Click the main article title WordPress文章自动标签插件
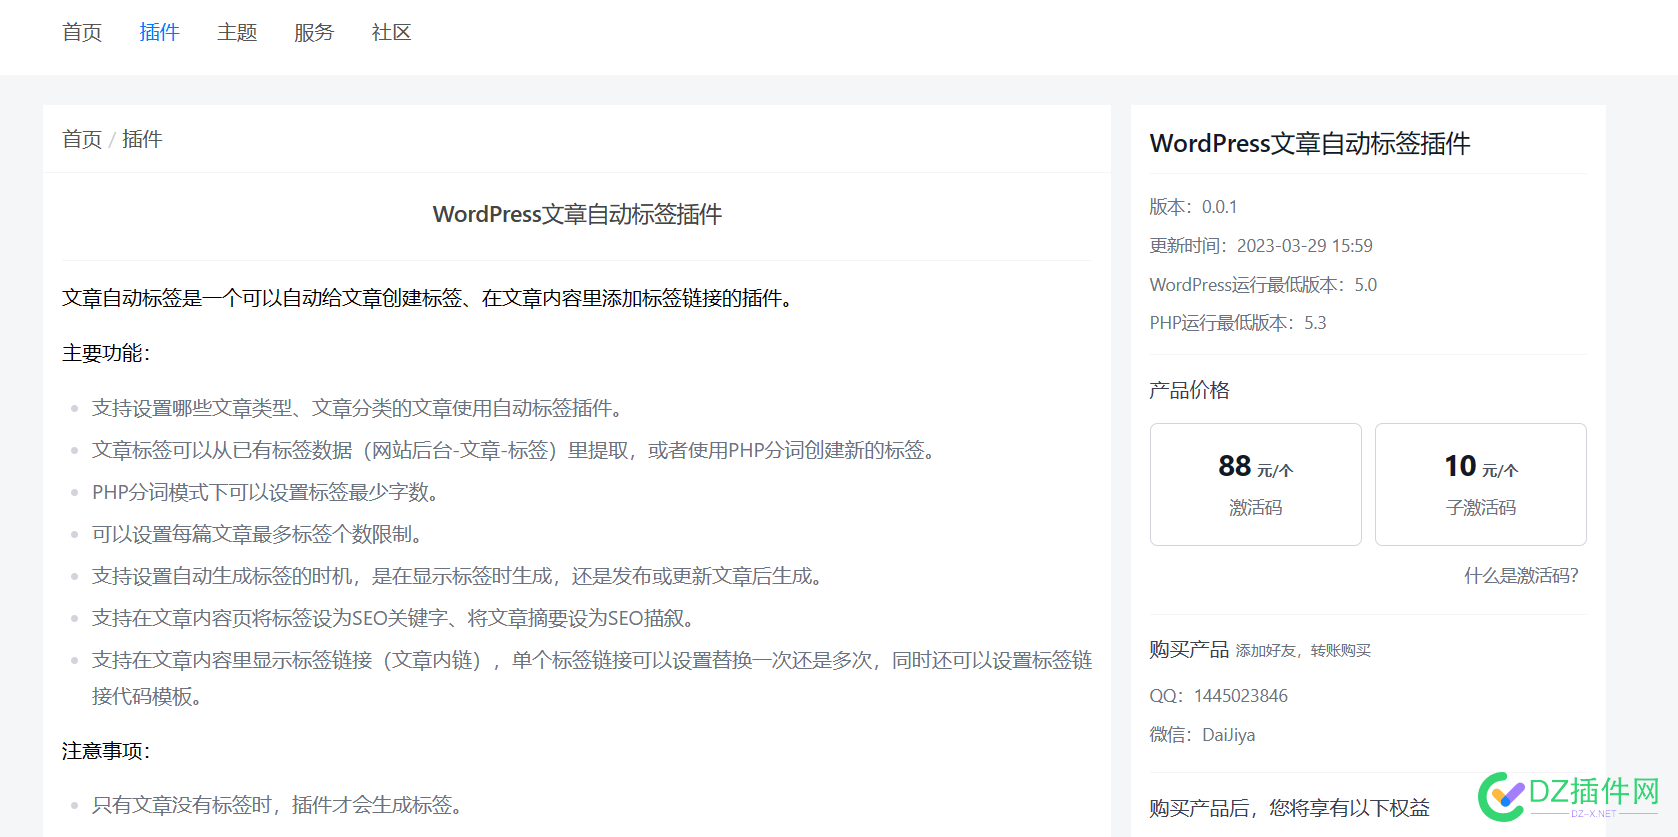 tap(577, 215)
